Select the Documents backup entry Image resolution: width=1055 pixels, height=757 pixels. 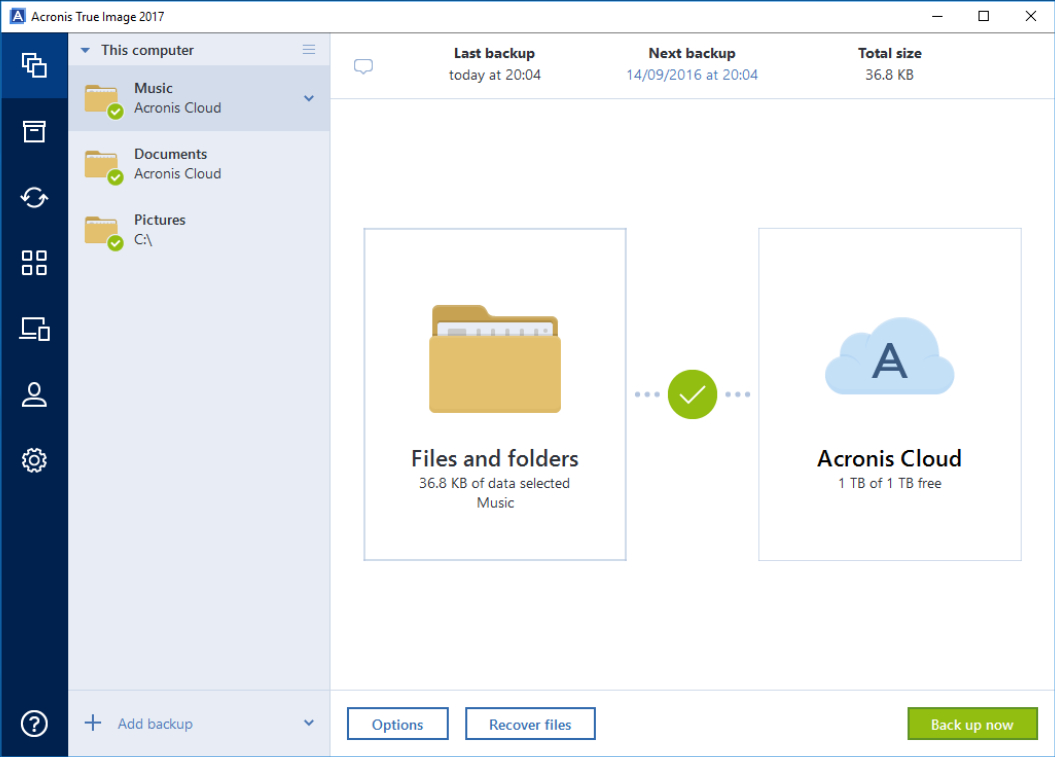coord(198,164)
